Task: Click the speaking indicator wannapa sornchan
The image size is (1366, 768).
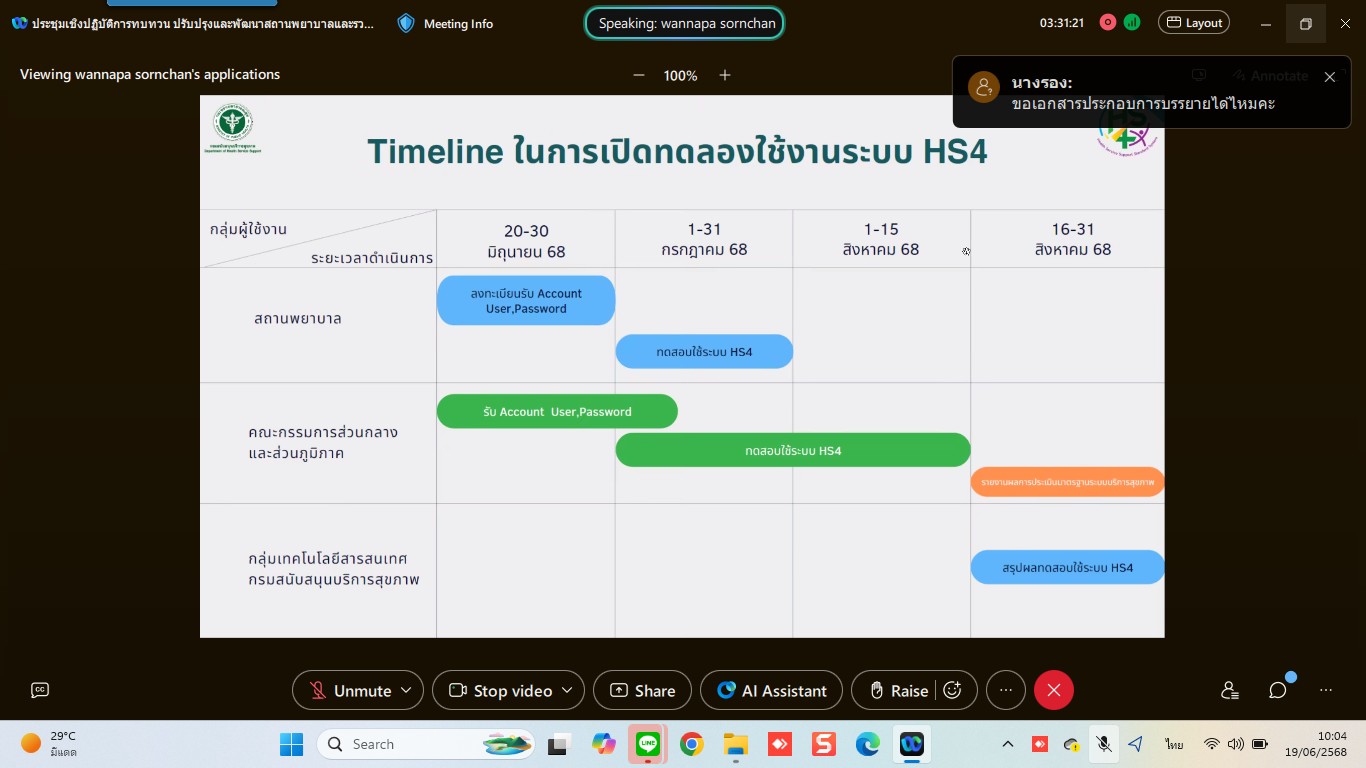Action: 685,23
